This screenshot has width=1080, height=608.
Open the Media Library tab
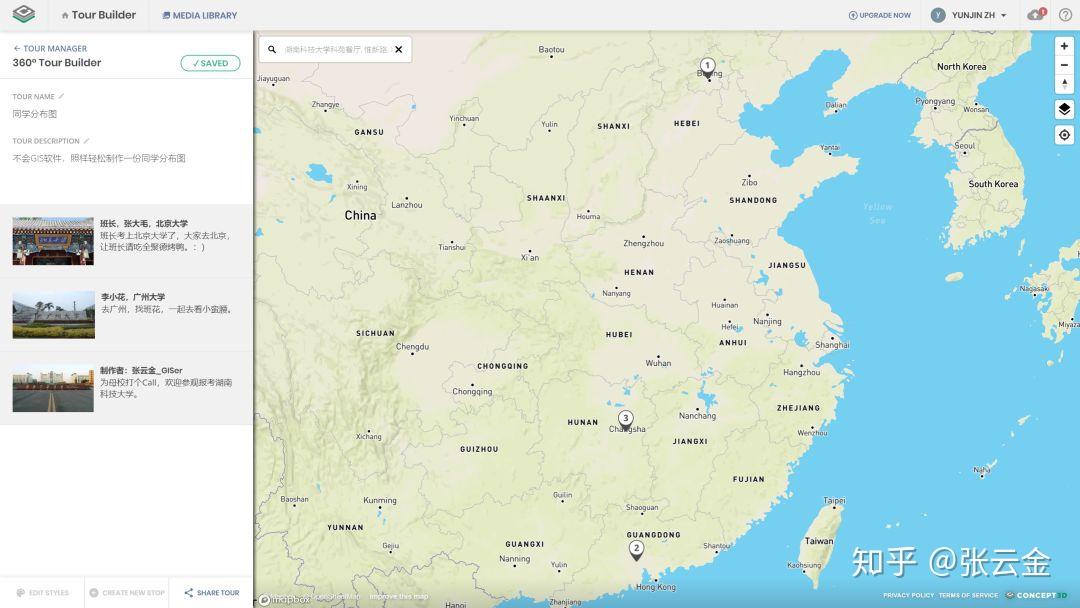click(200, 15)
